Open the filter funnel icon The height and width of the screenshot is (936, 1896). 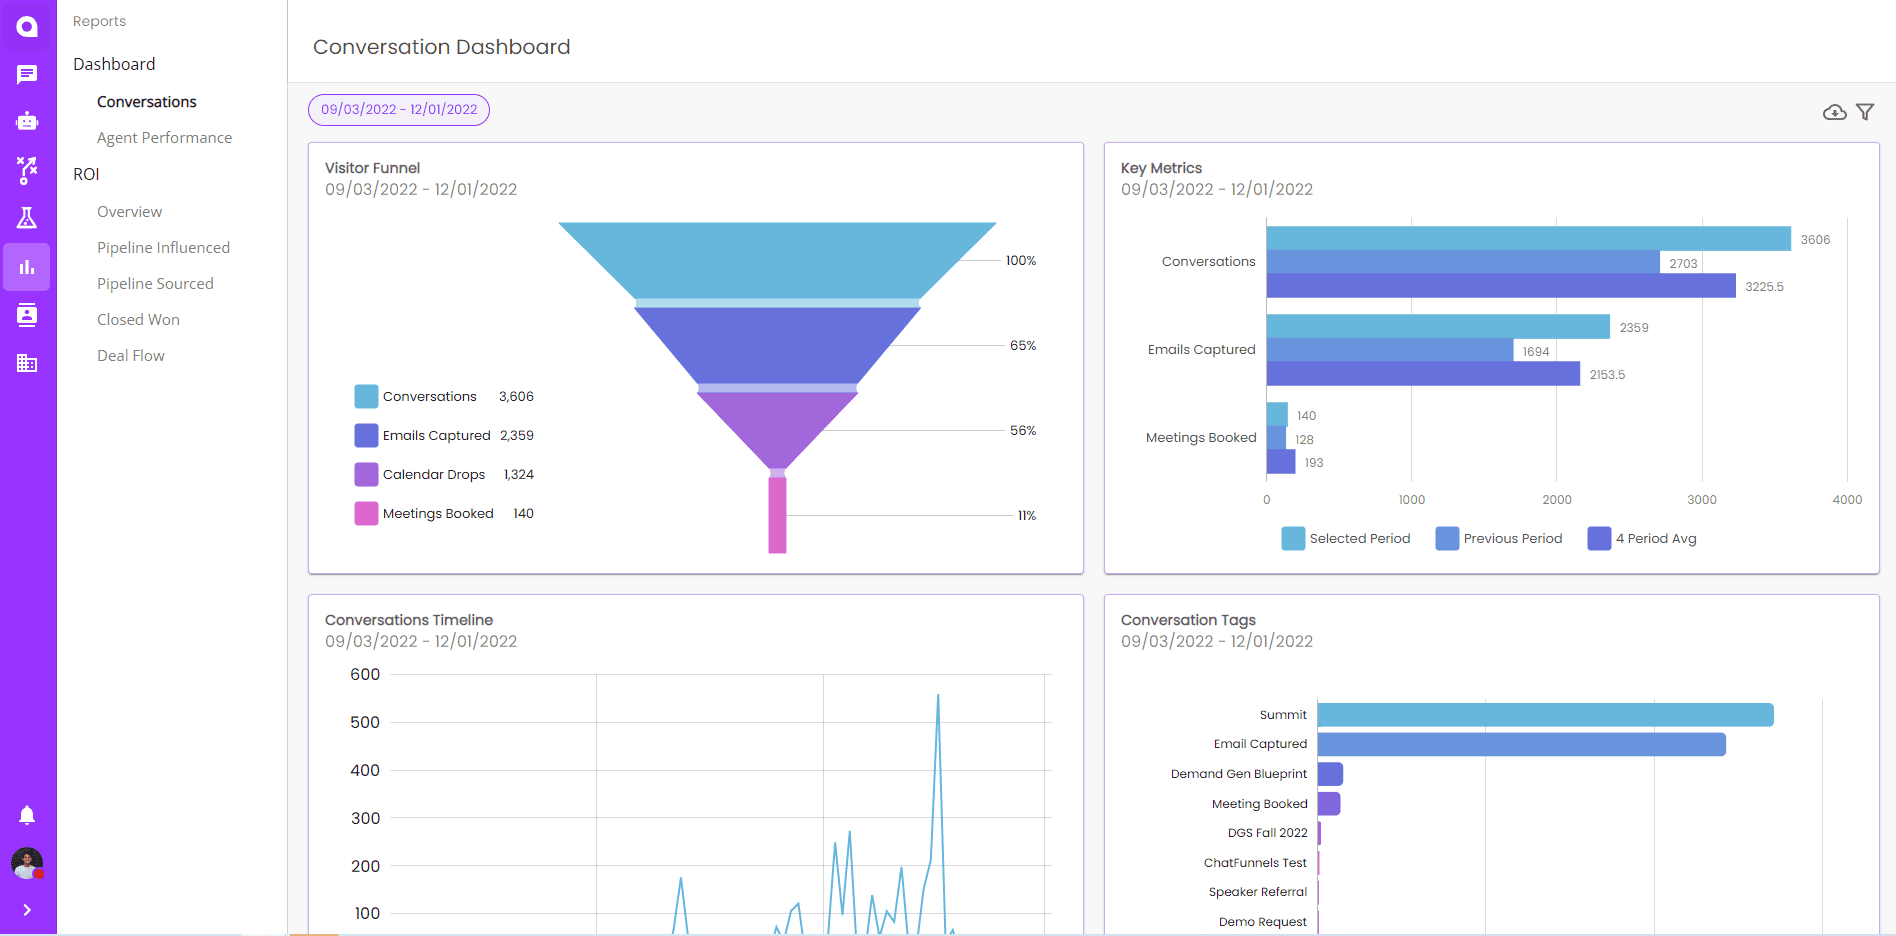pyautogui.click(x=1866, y=112)
